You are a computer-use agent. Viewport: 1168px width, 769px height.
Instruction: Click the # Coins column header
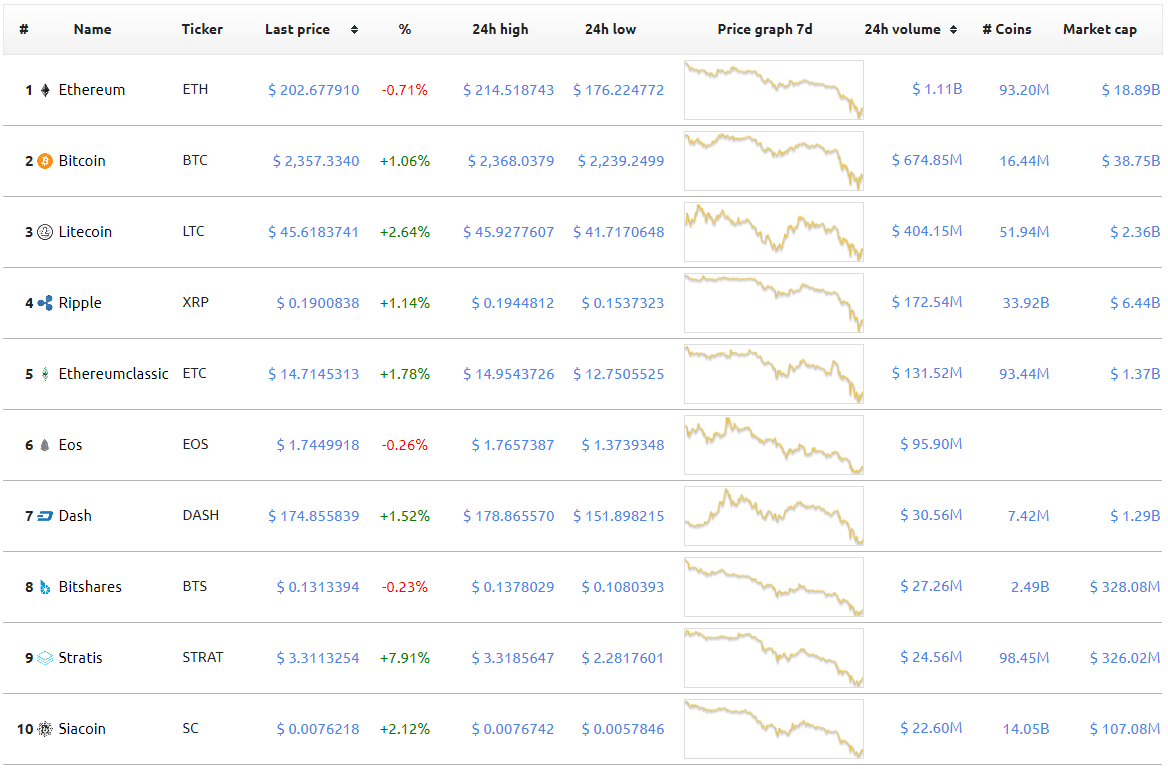[1007, 30]
